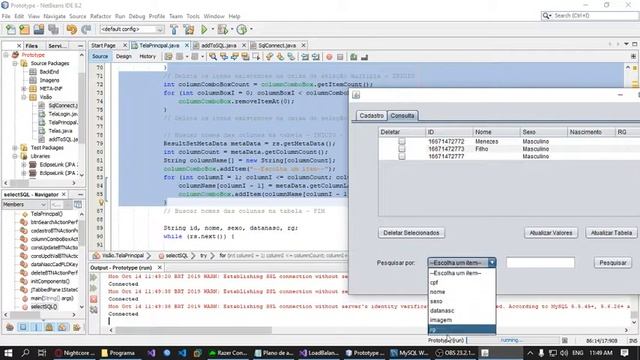Close the addToSQL.java tab

(x=244, y=45)
